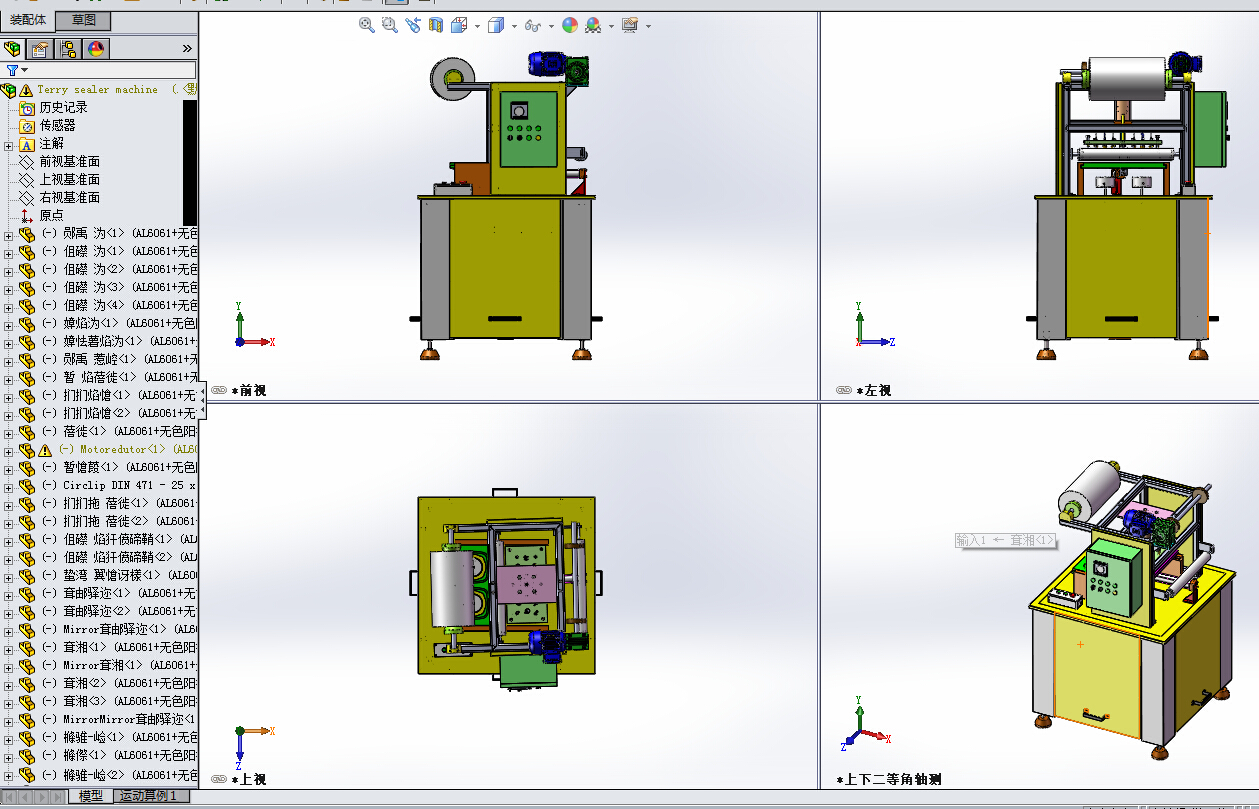This screenshot has height=809, width=1259.
Task: Click the 历史记录 folder item
Action: pyautogui.click(x=63, y=107)
